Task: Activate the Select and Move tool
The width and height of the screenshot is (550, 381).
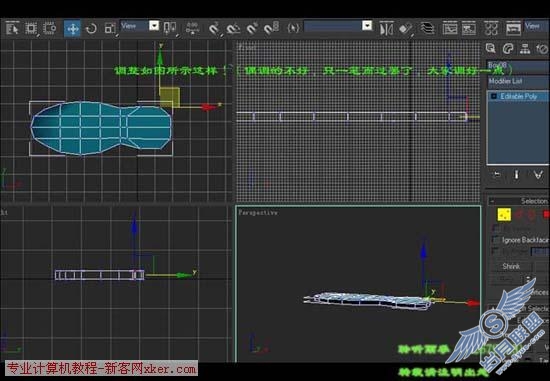Action: (x=72, y=28)
